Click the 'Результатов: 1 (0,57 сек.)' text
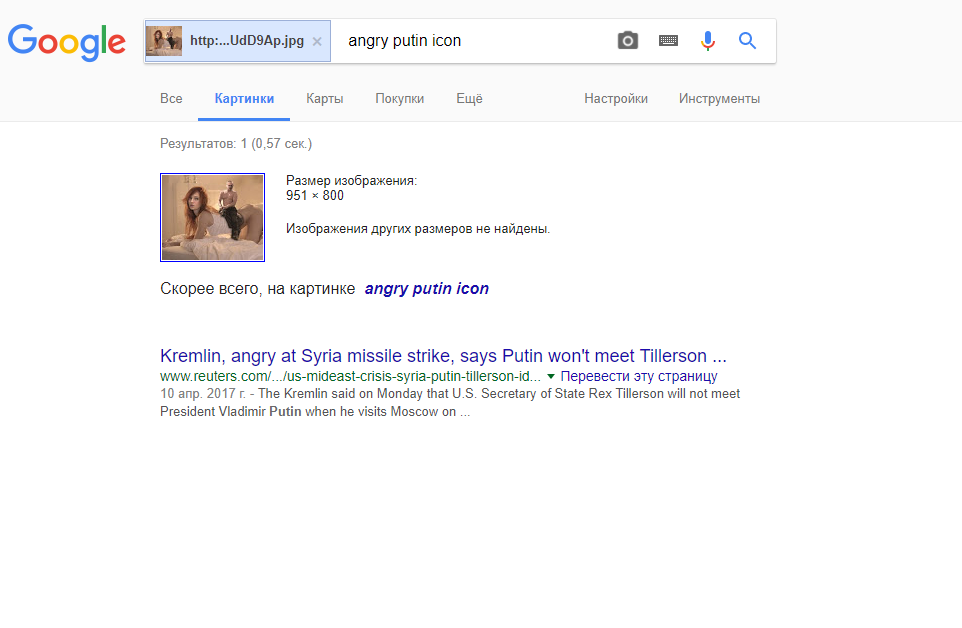The height and width of the screenshot is (628, 962). click(236, 144)
